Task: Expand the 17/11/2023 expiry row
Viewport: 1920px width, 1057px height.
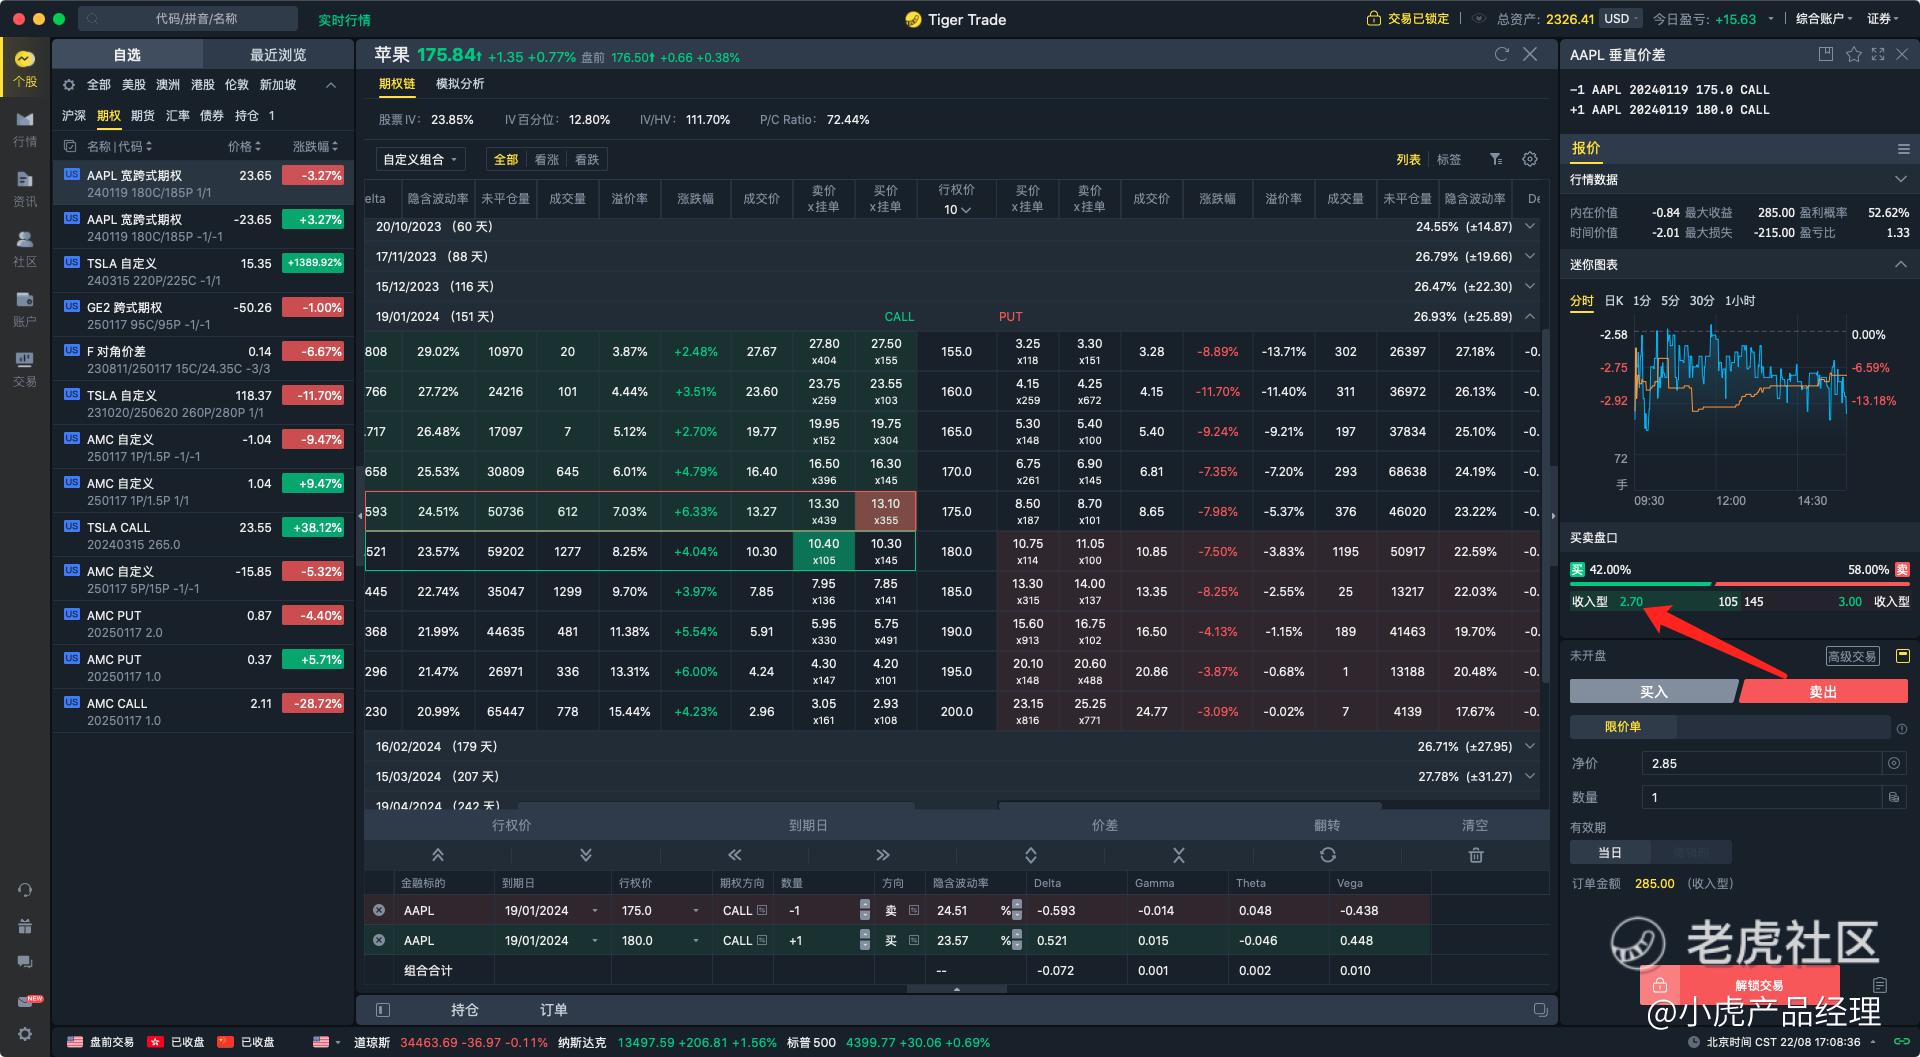Action: pyautogui.click(x=1530, y=257)
